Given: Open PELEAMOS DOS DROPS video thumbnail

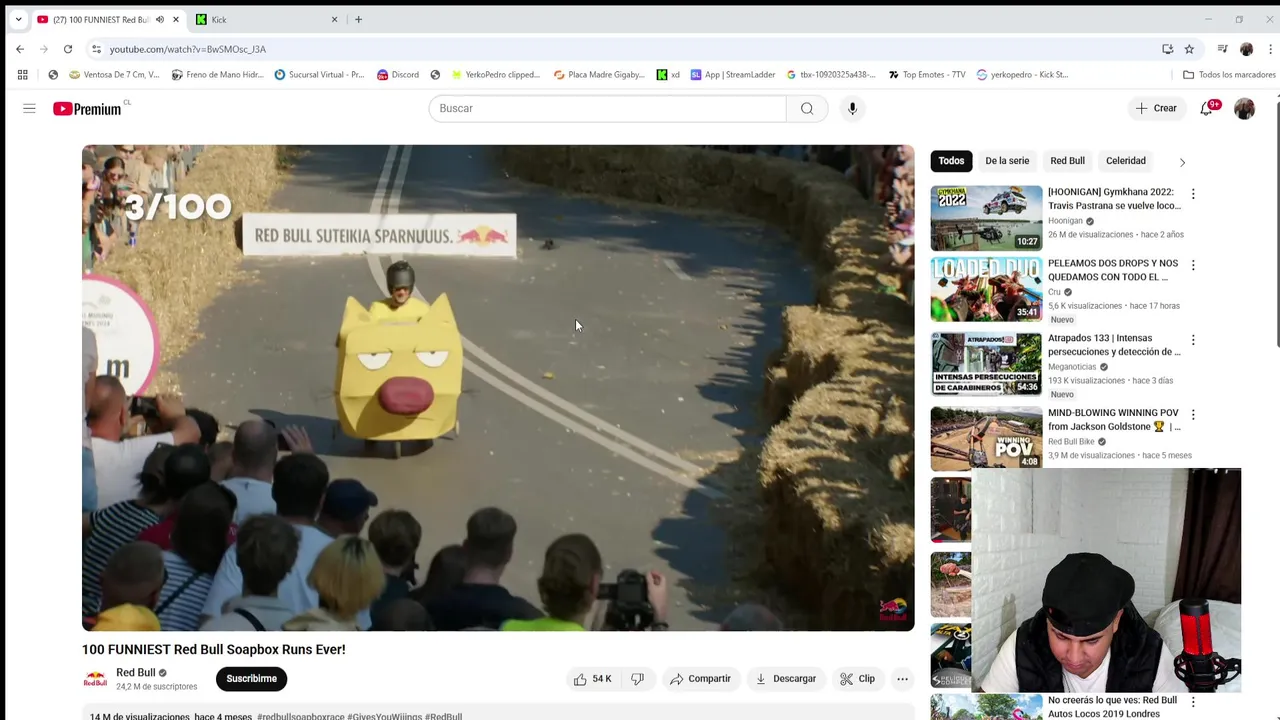Looking at the screenshot, I should [986, 289].
